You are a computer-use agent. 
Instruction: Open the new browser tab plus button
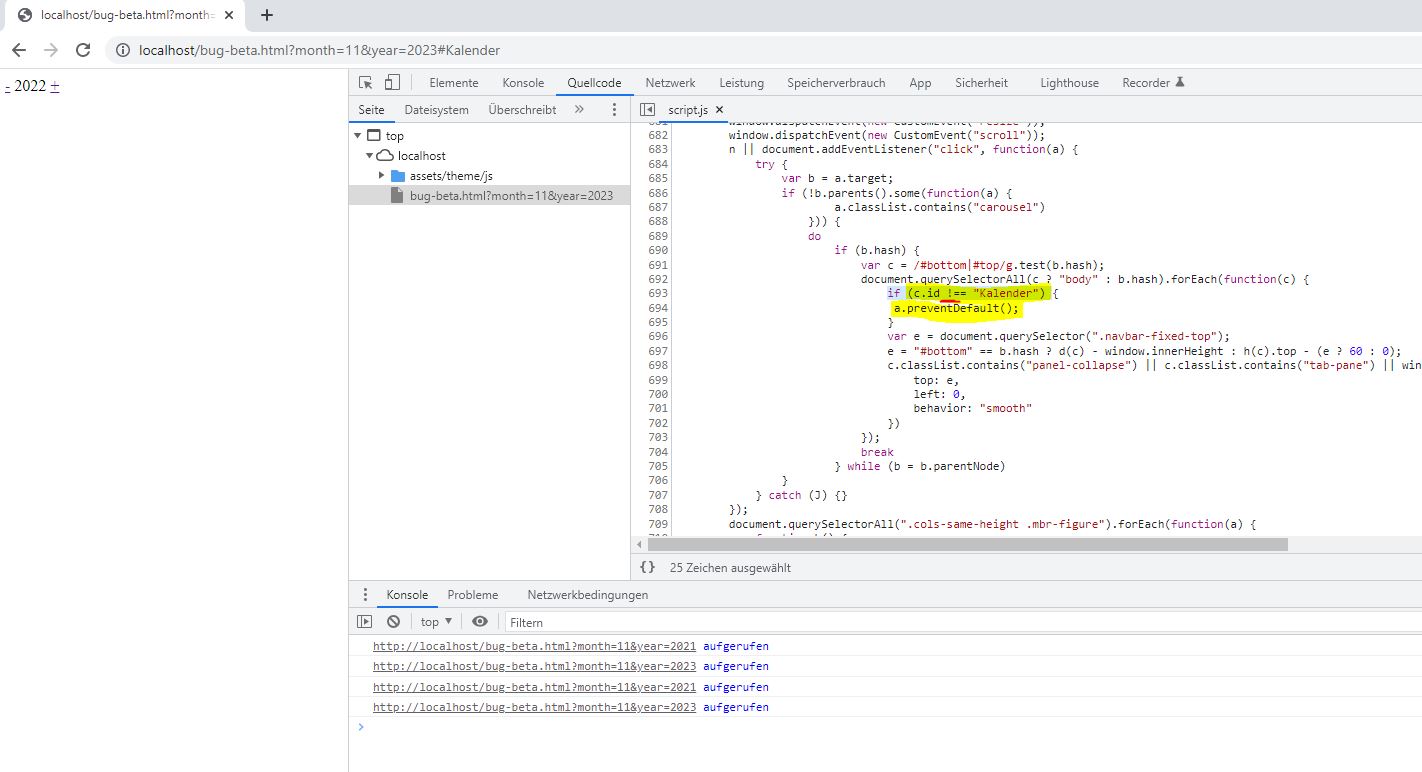pyautogui.click(x=267, y=15)
